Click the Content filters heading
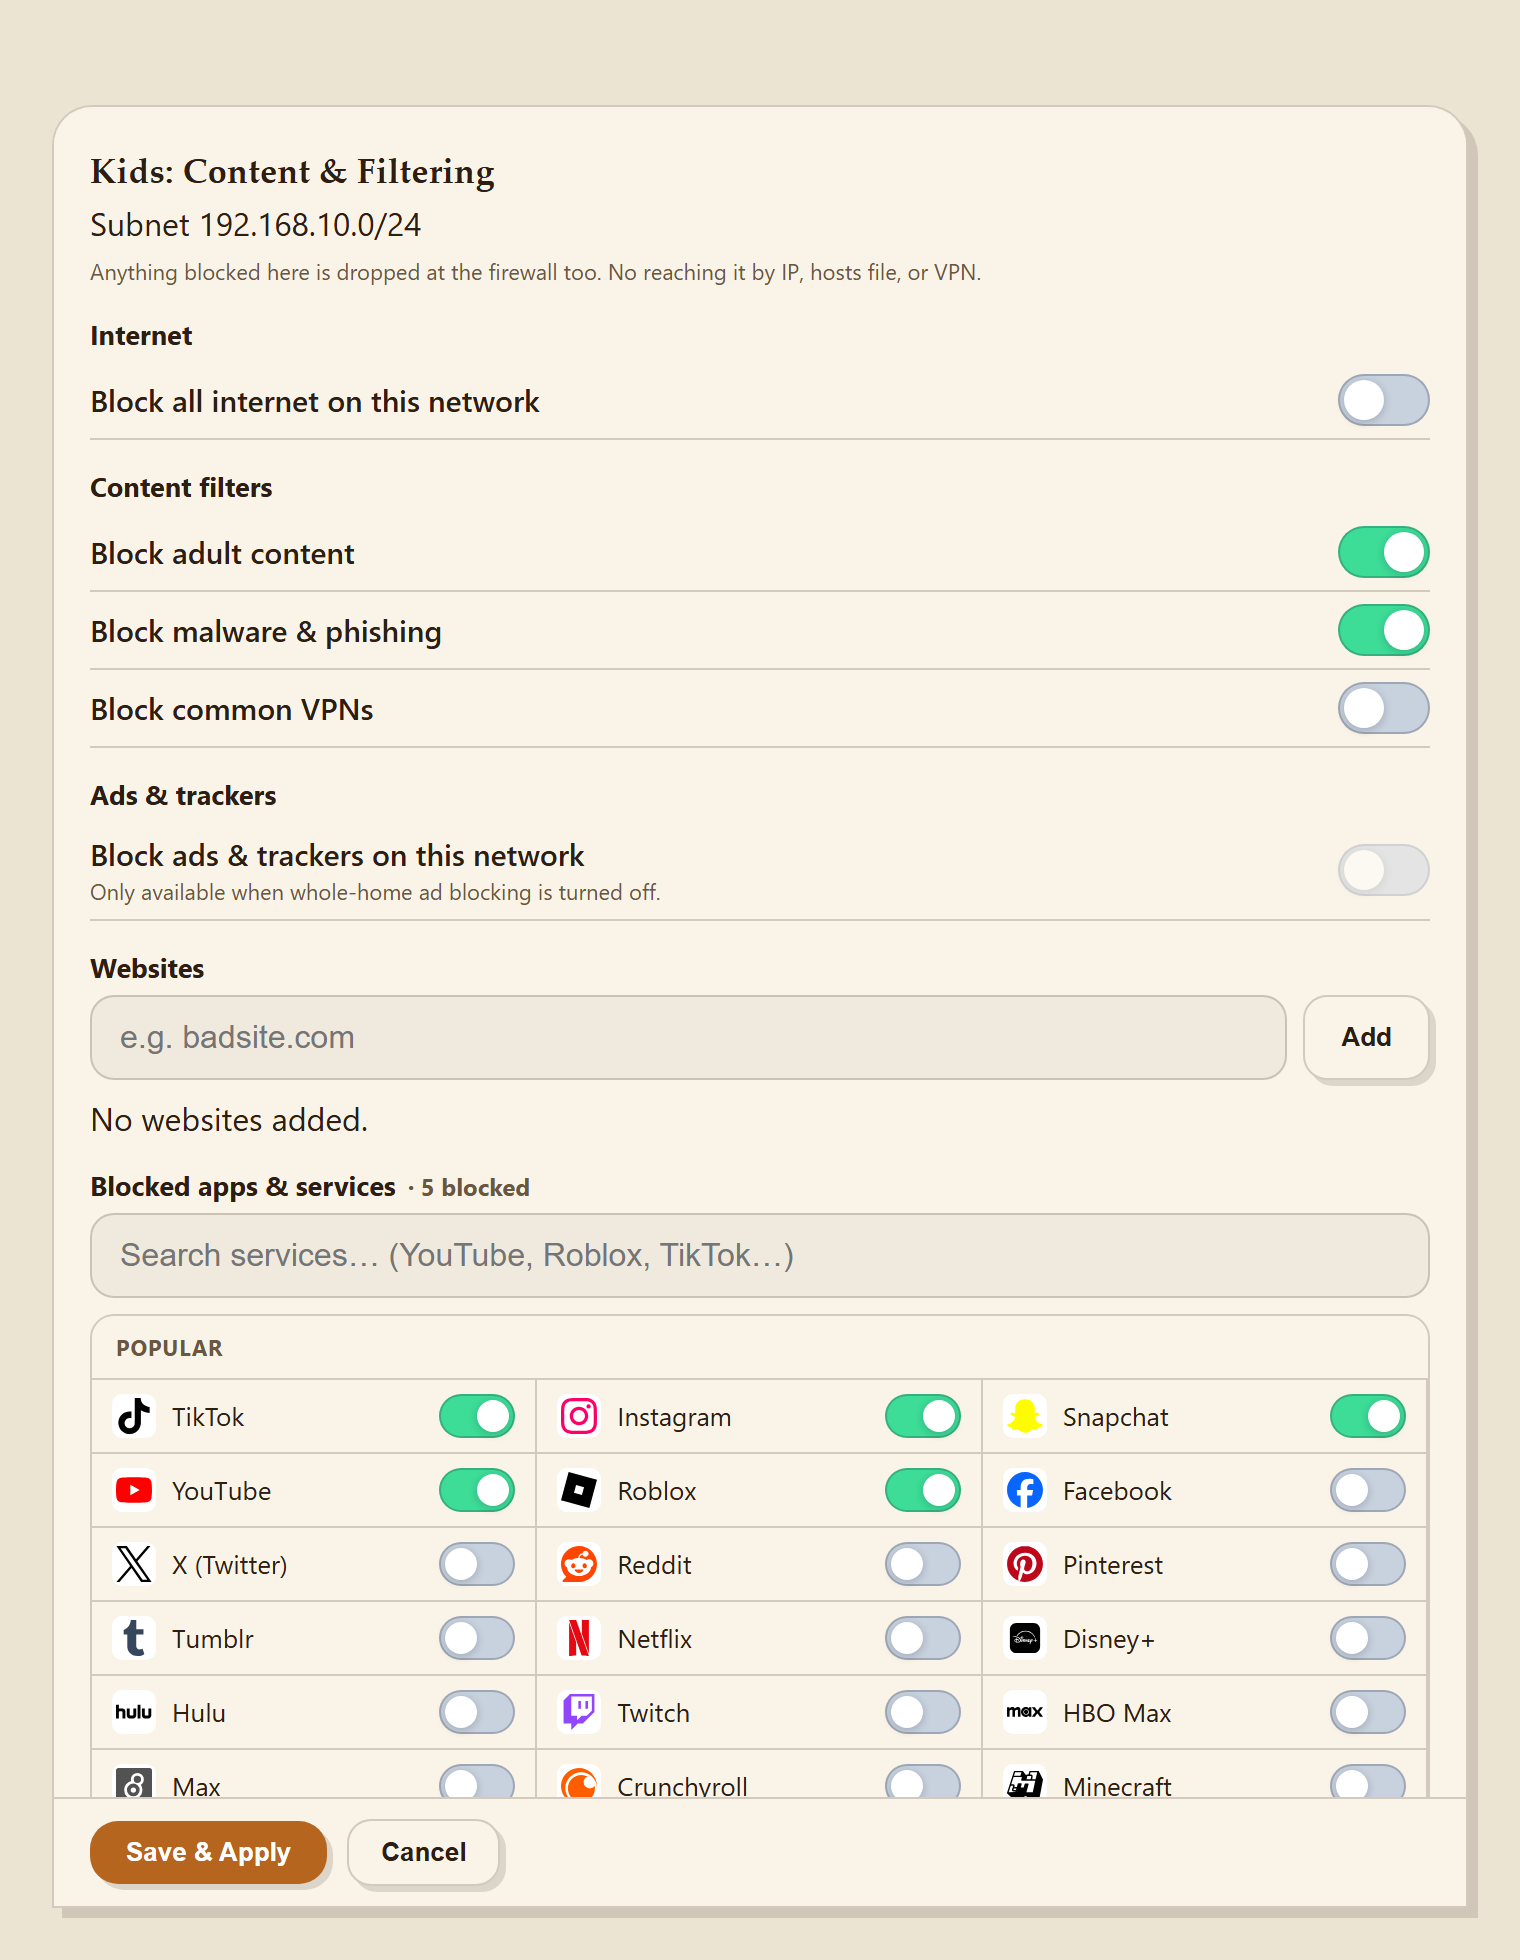Screen dimensions: 1520x1960 click(x=181, y=488)
